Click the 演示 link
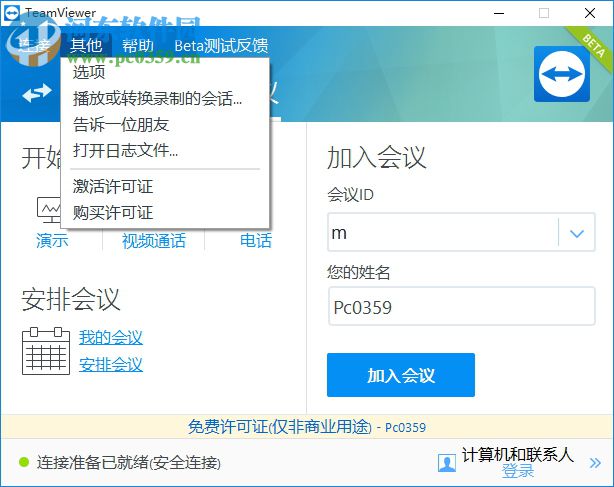Screen dimensions: 614x487 pyautogui.click(x=52, y=240)
